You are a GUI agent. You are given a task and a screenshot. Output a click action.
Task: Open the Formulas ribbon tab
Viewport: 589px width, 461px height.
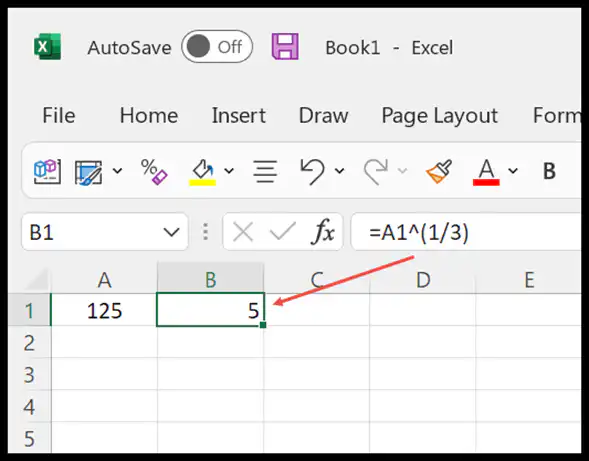[x=557, y=115]
